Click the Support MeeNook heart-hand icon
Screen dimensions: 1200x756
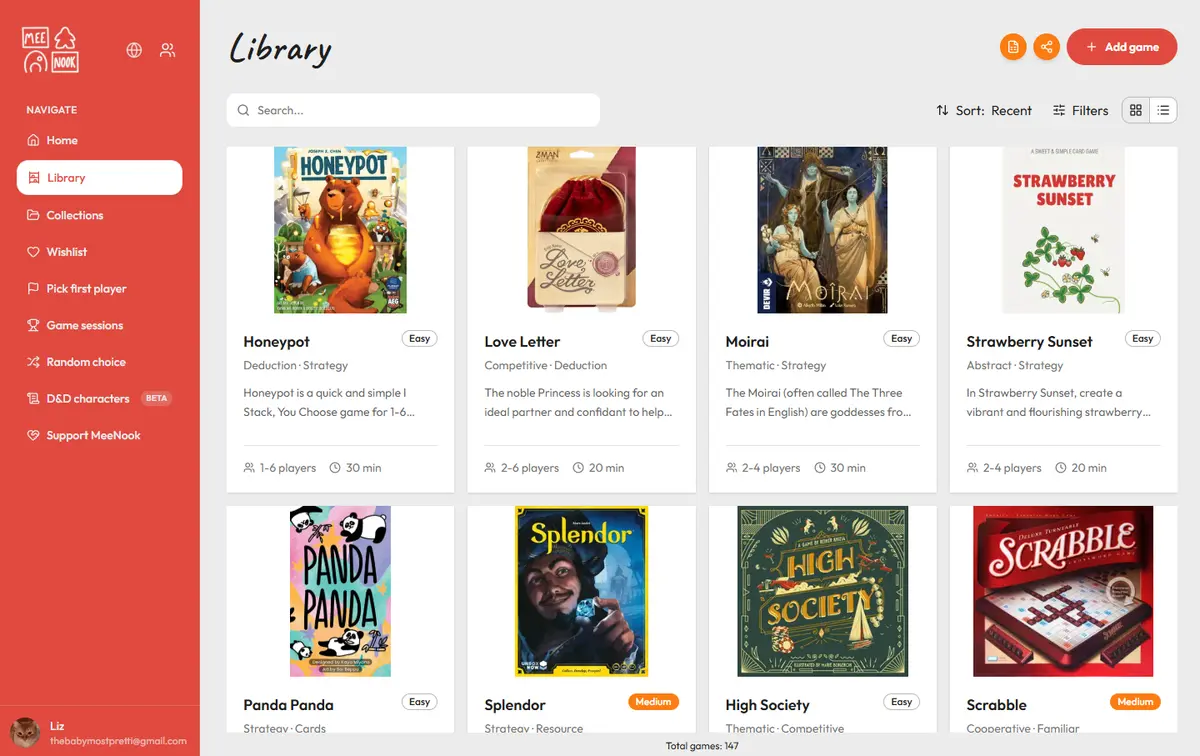pos(34,436)
